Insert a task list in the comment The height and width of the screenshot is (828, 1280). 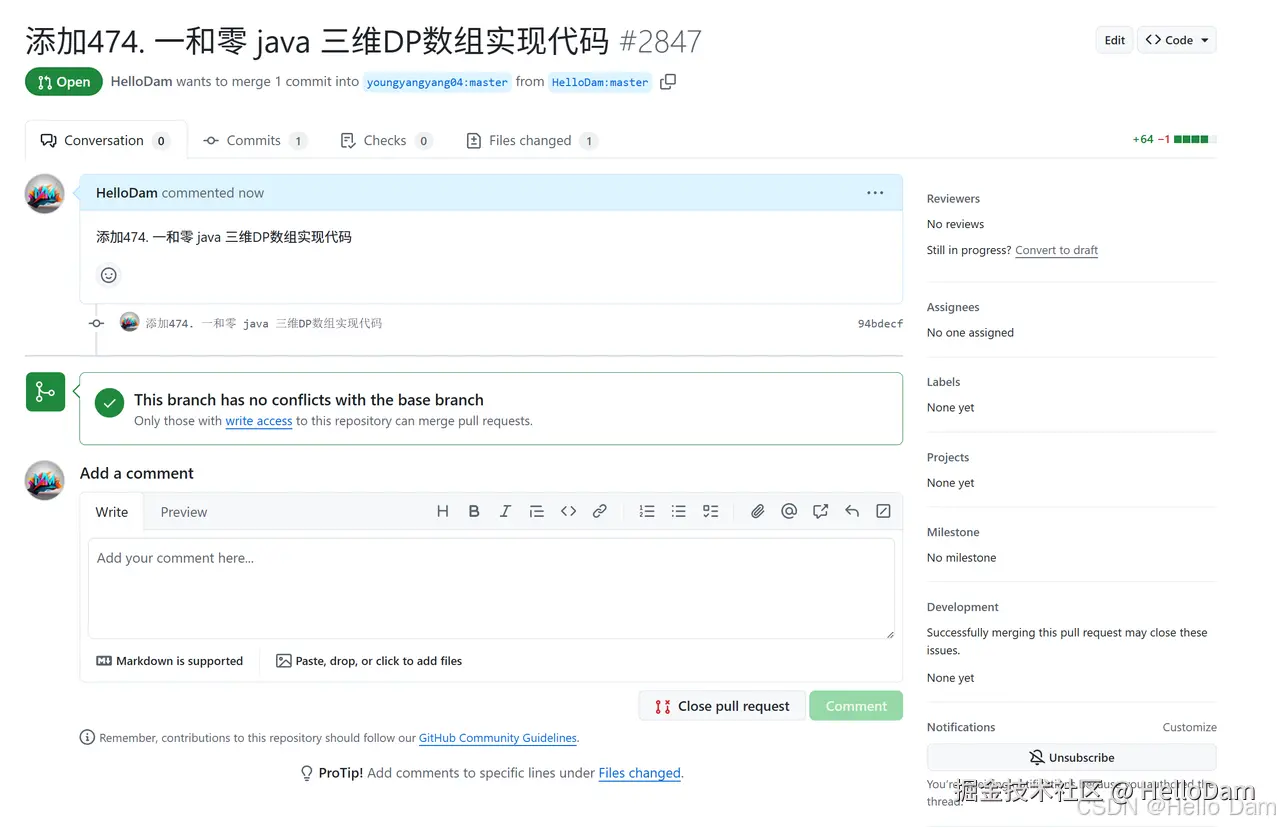coord(710,511)
